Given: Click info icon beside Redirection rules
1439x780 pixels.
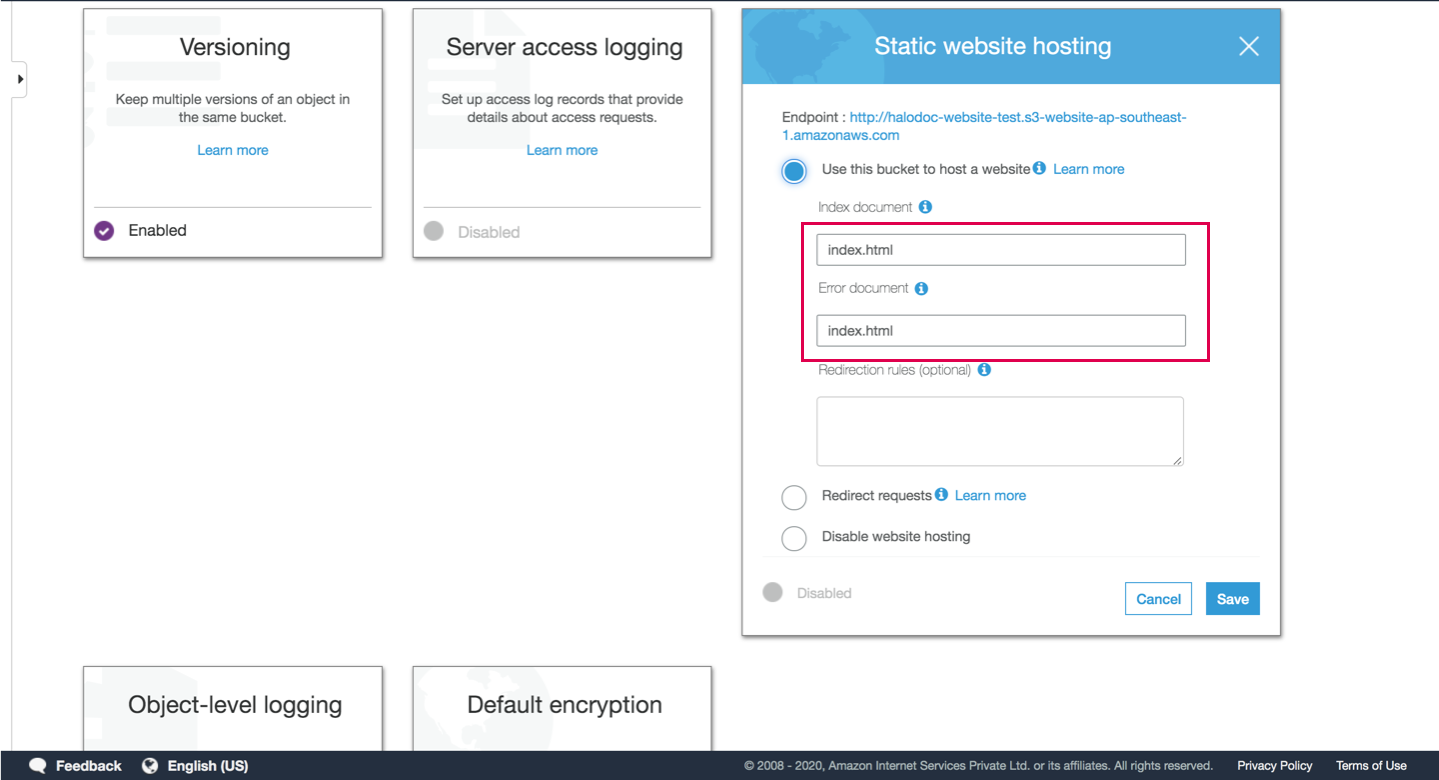Looking at the screenshot, I should point(984,370).
